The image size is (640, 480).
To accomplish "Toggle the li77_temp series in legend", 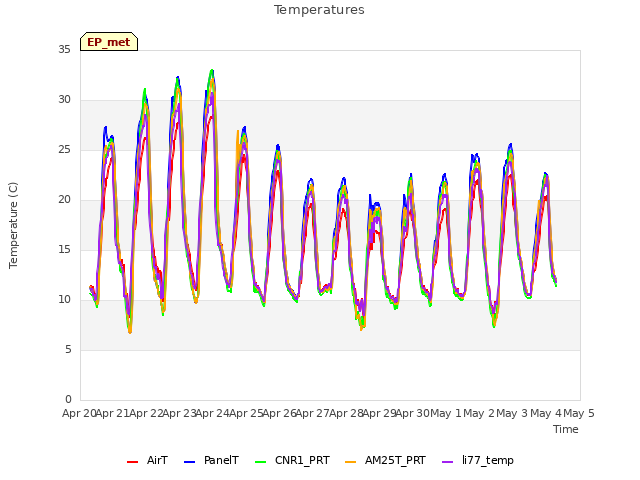I will pos(478,460).
